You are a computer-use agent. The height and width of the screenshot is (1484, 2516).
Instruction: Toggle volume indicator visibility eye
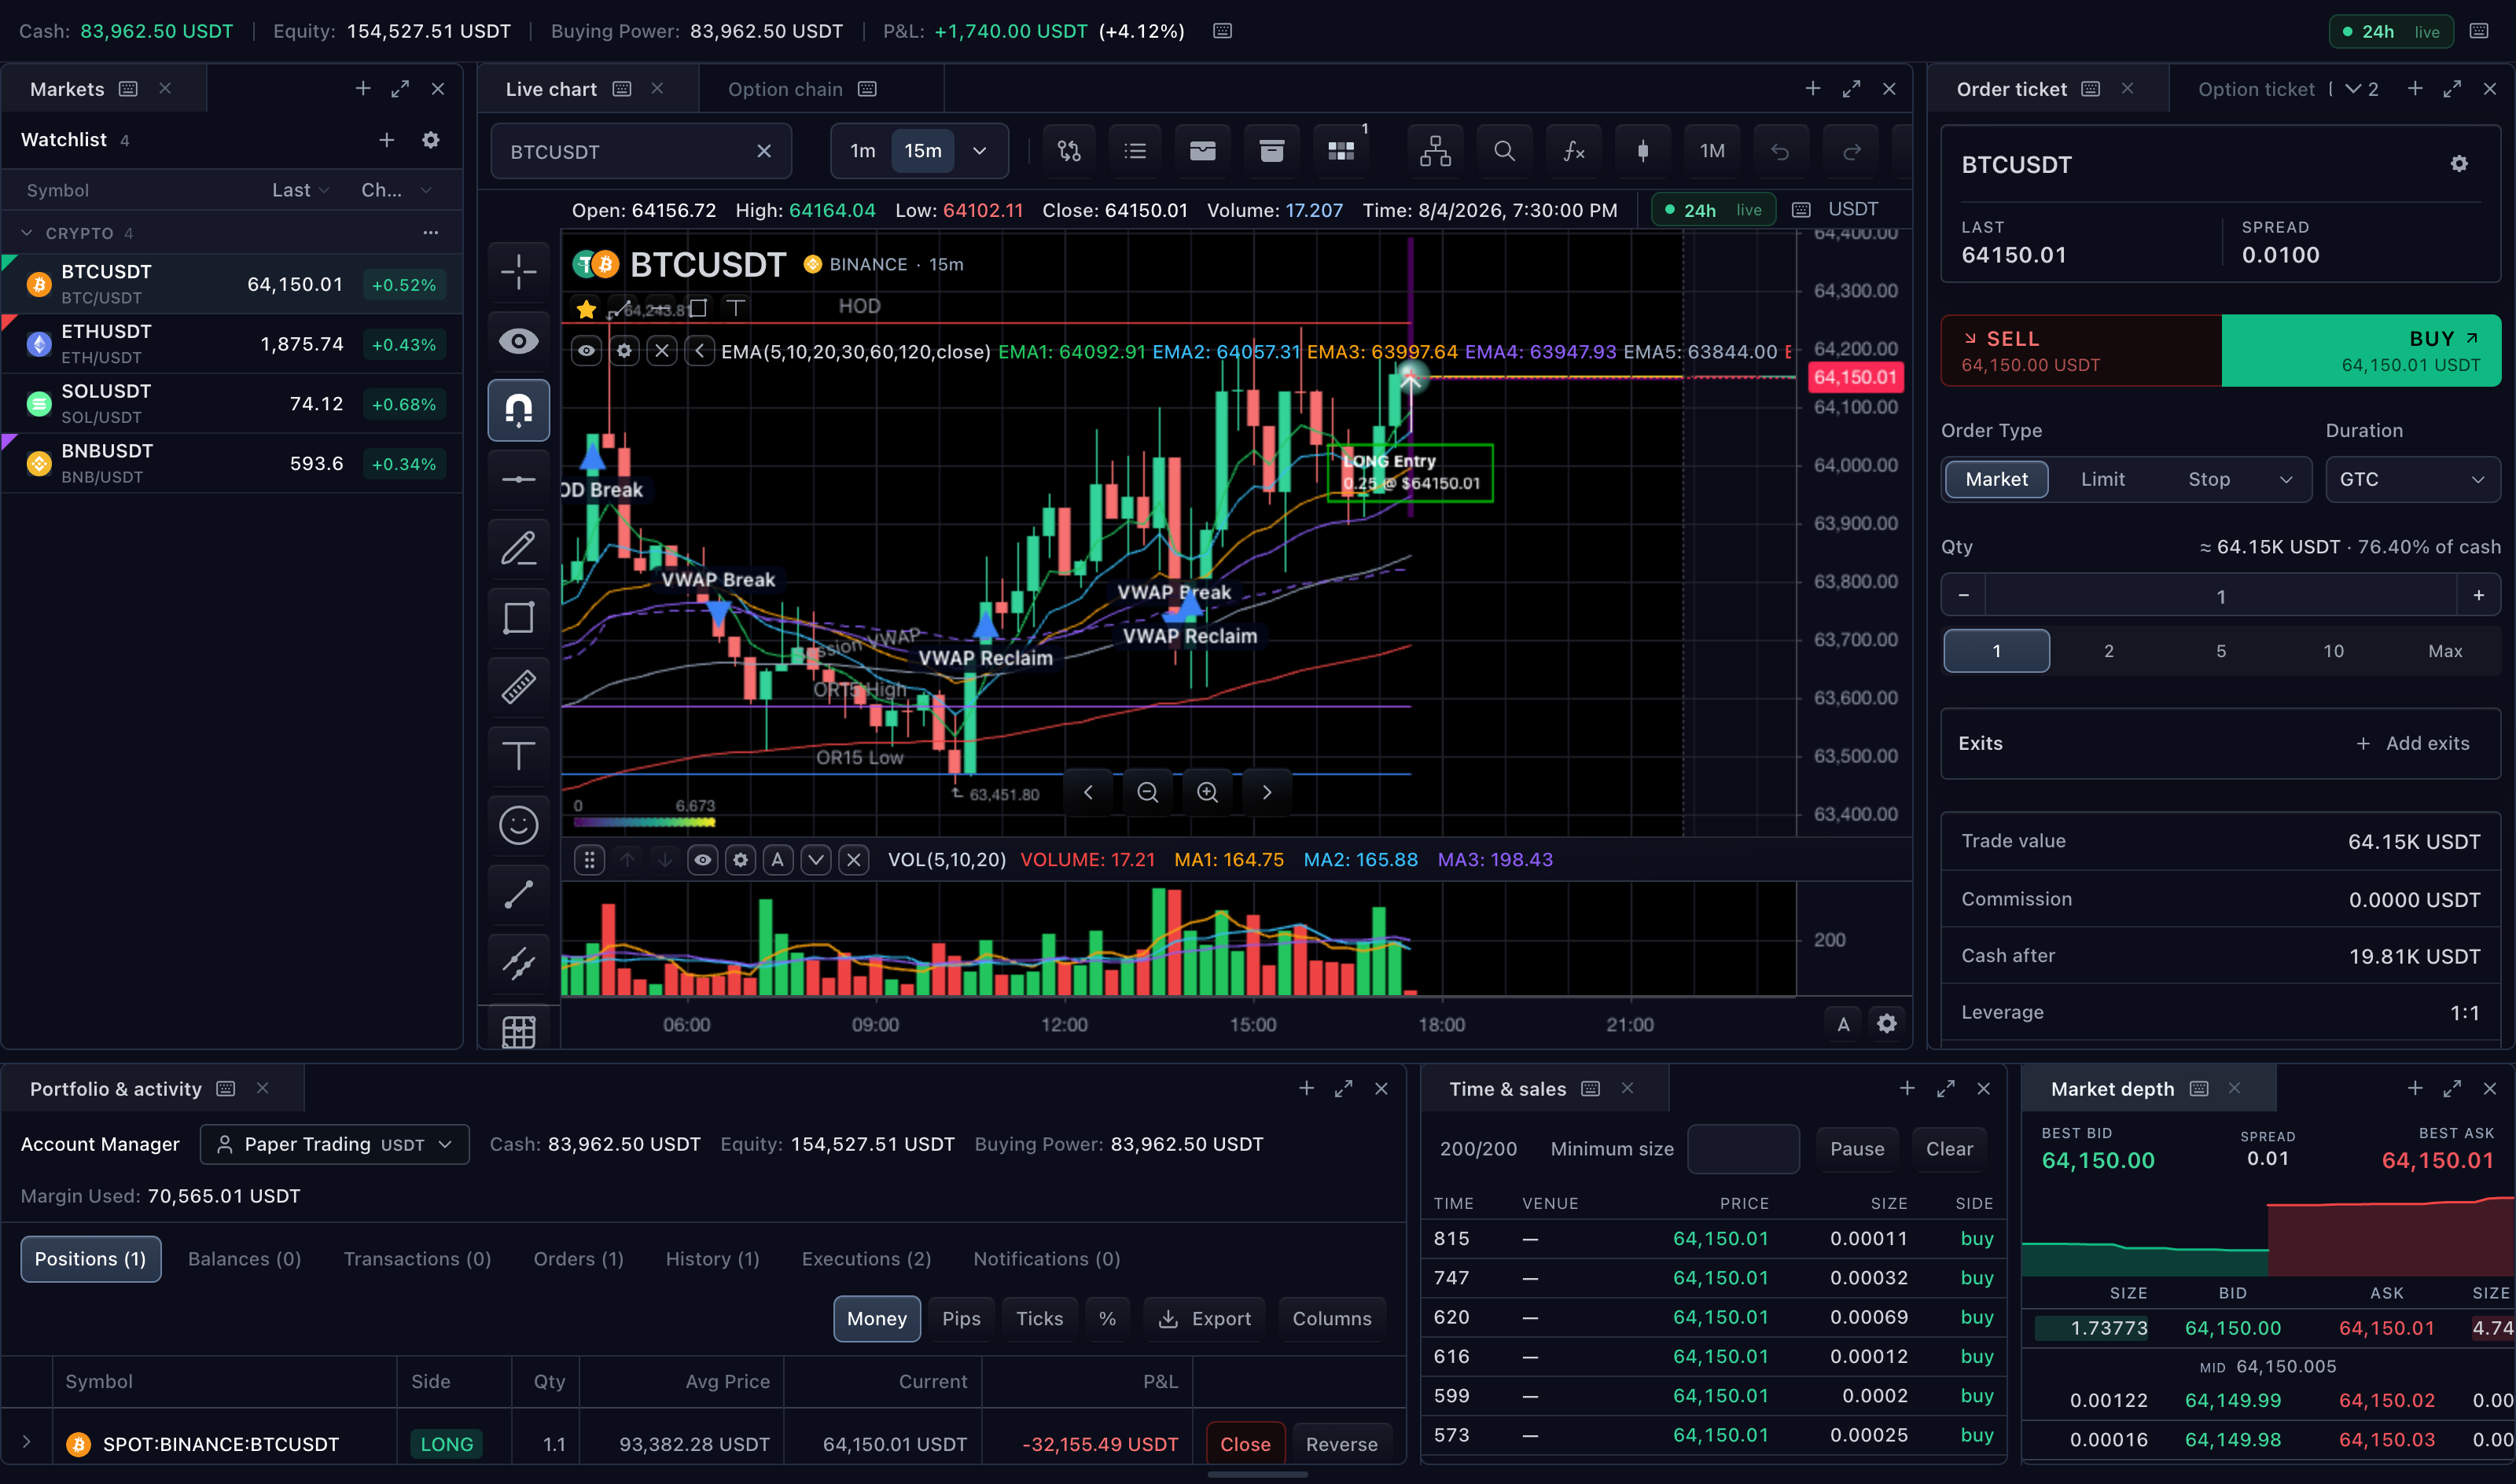[703, 859]
